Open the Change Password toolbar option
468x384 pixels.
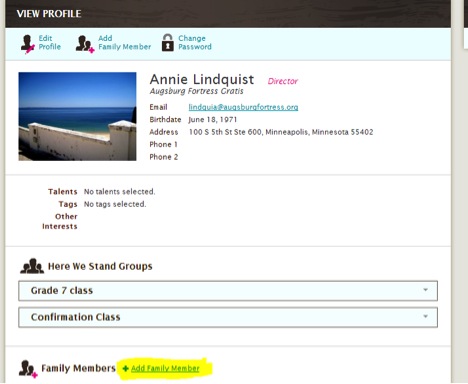pos(195,43)
